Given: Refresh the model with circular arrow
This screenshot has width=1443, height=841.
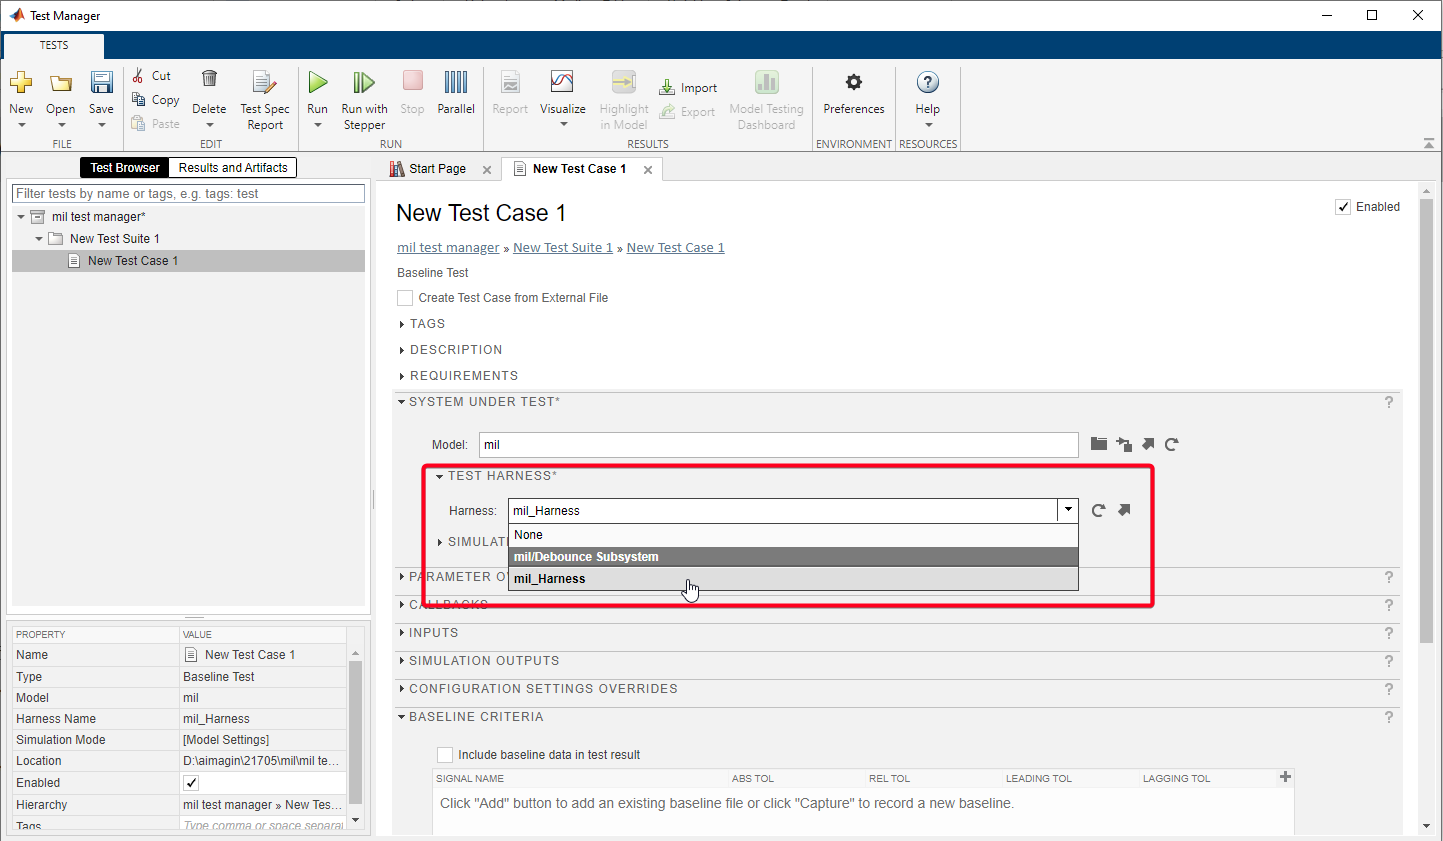Looking at the screenshot, I should [1172, 444].
